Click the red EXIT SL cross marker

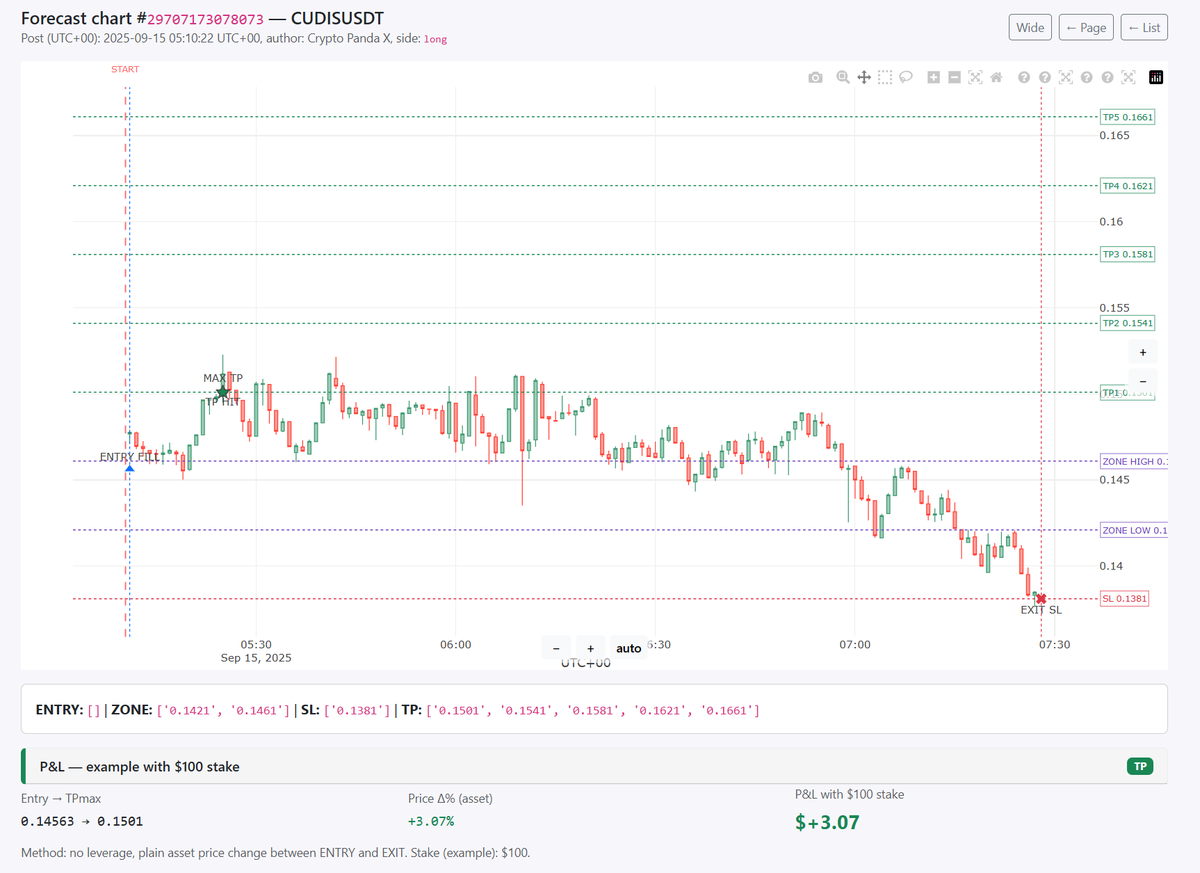pyautogui.click(x=1042, y=598)
